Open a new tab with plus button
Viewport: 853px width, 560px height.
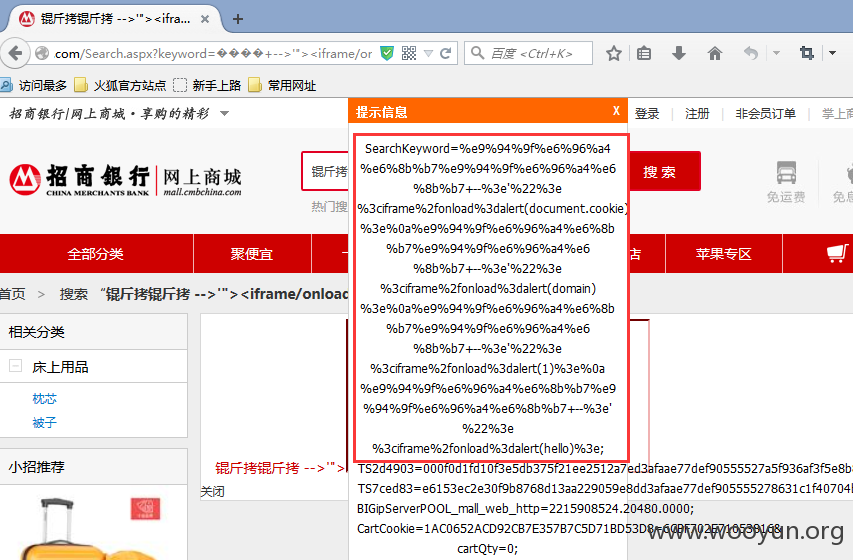pyautogui.click(x=238, y=19)
